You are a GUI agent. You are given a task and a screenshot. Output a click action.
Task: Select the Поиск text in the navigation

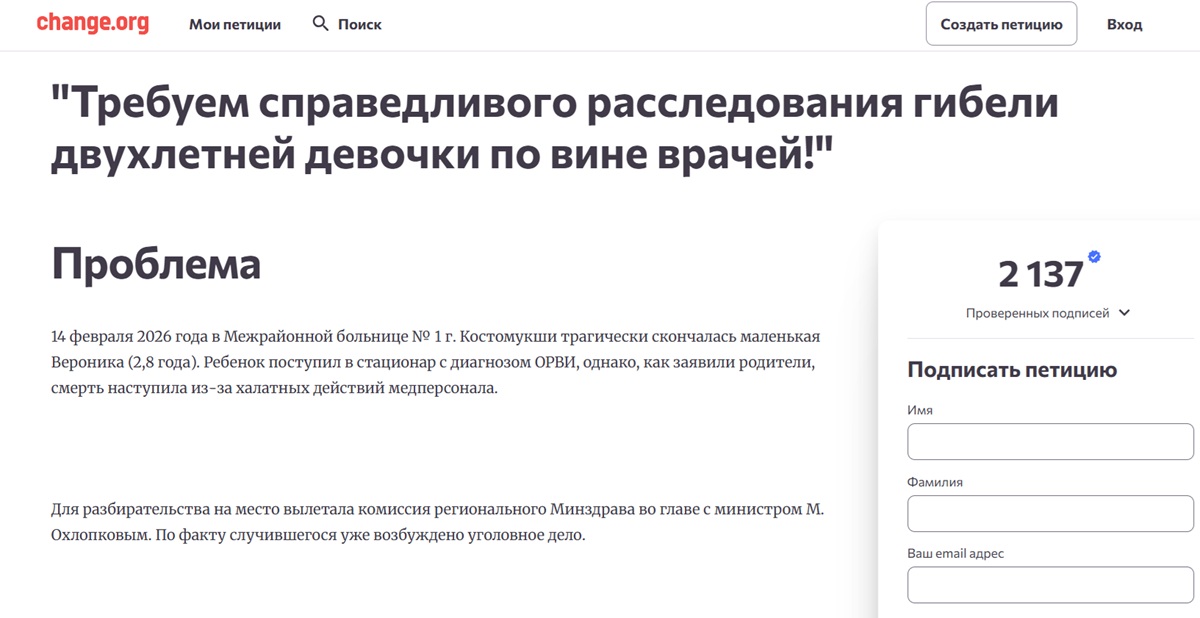359,24
